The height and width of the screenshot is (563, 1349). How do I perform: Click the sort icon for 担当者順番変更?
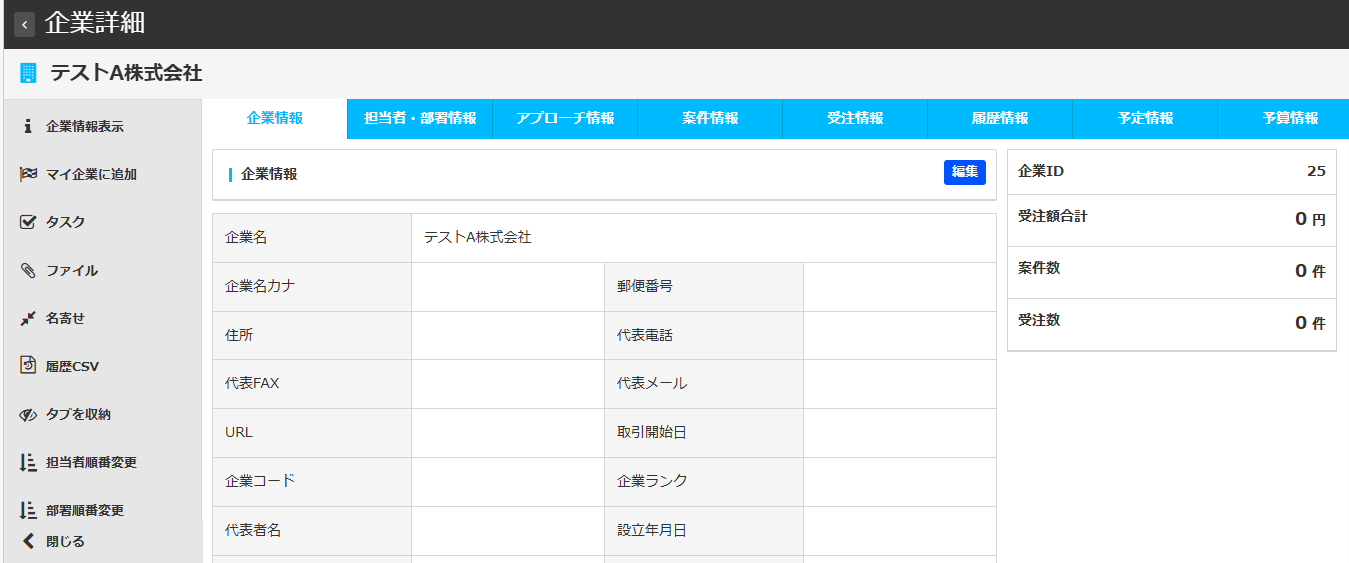point(28,462)
